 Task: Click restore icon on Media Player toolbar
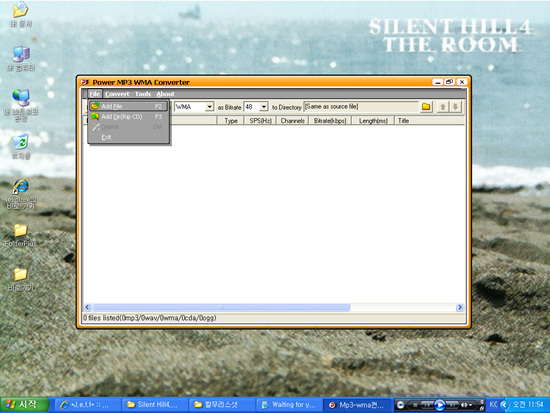pyautogui.click(x=482, y=408)
